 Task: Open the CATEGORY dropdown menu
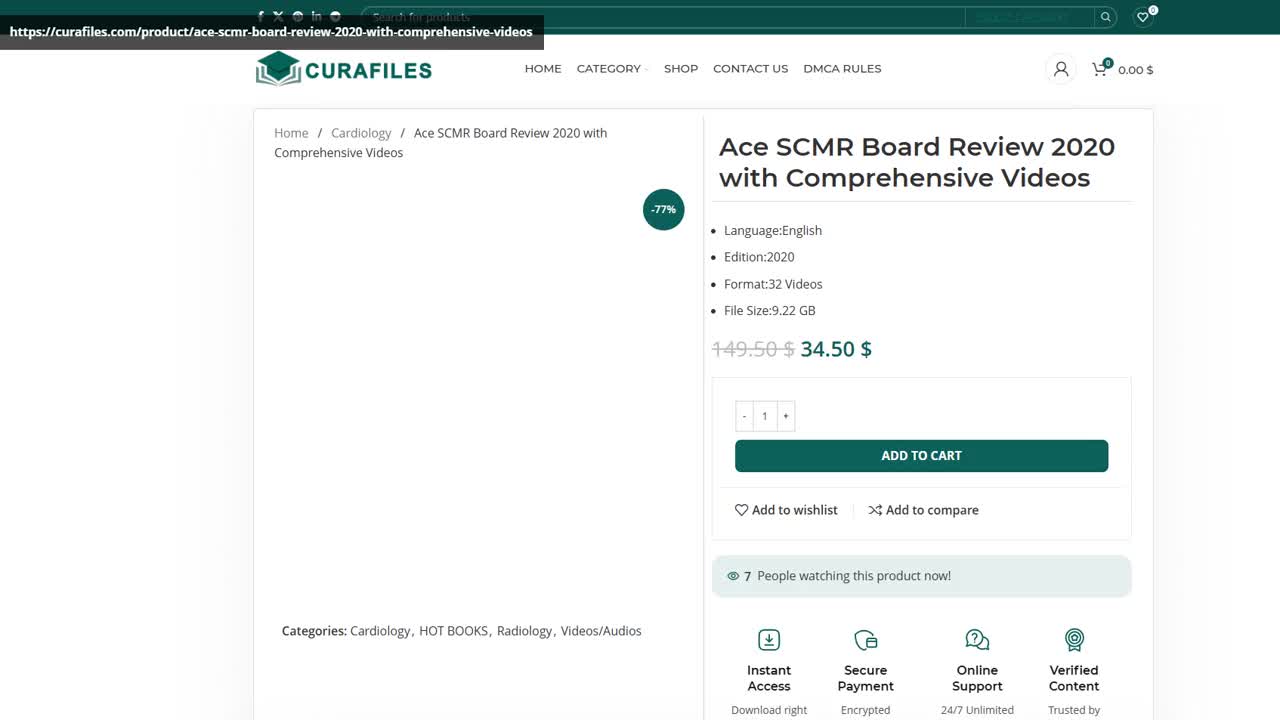pos(610,68)
